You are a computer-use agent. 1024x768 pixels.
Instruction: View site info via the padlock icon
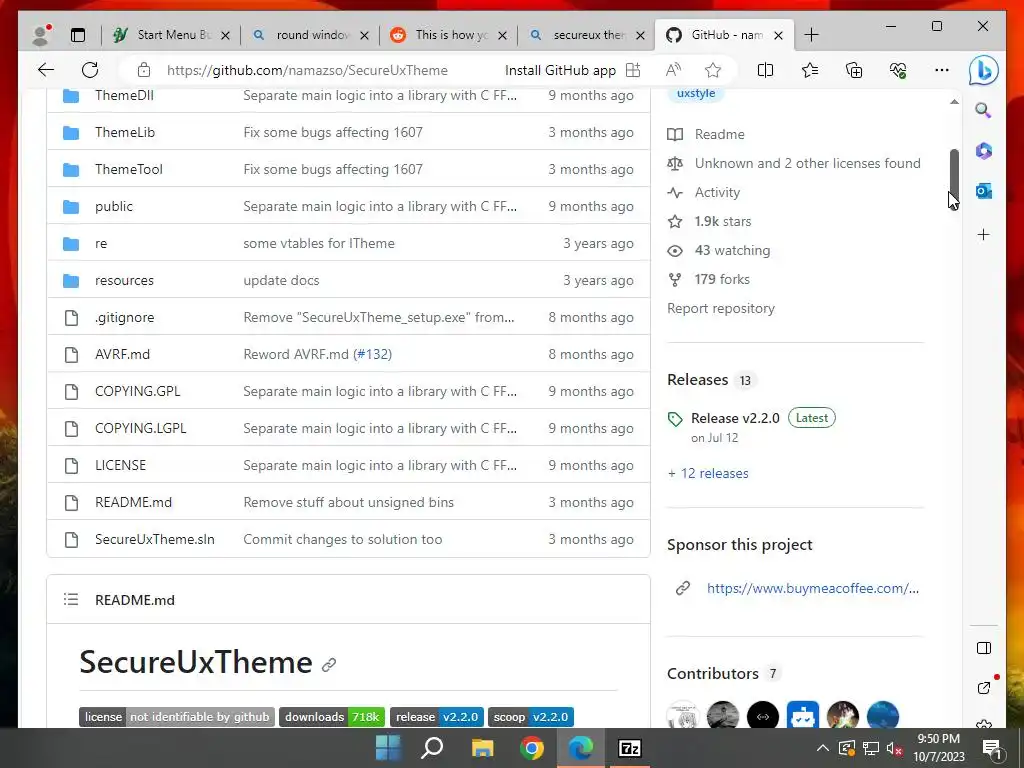[144, 70]
